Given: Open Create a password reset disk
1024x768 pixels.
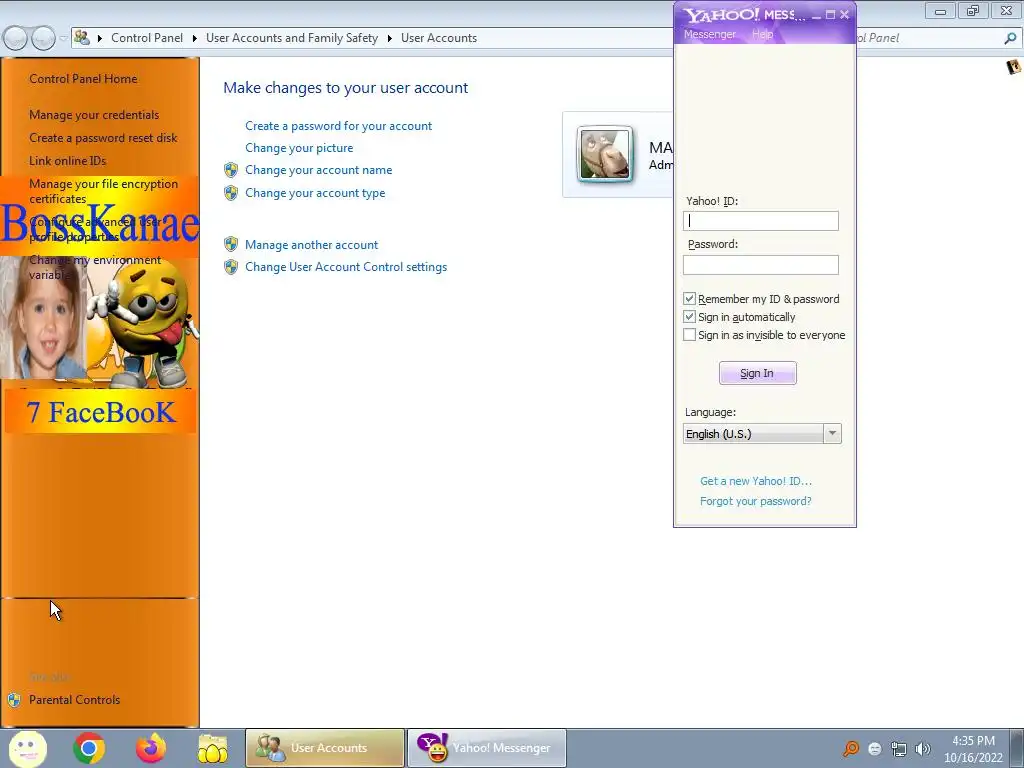Looking at the screenshot, I should (x=103, y=138).
